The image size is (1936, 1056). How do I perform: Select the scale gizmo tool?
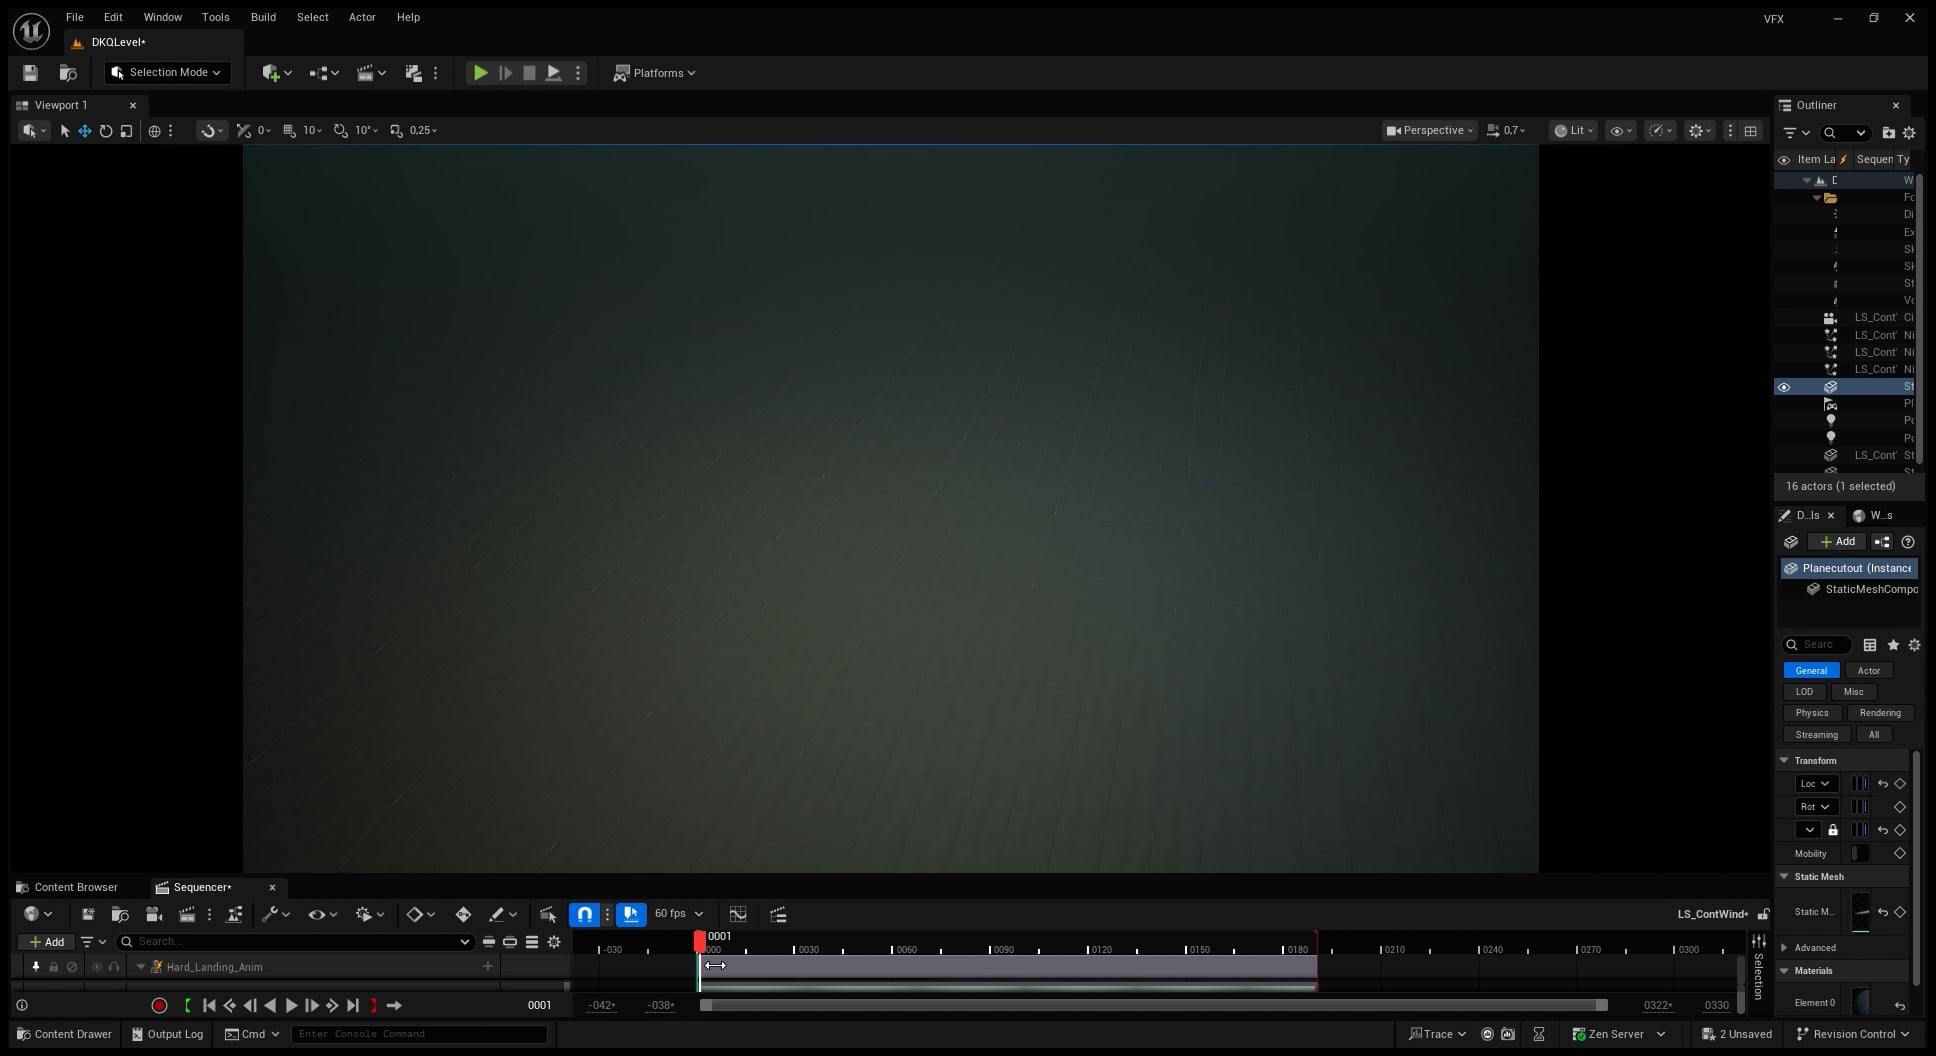click(x=126, y=131)
